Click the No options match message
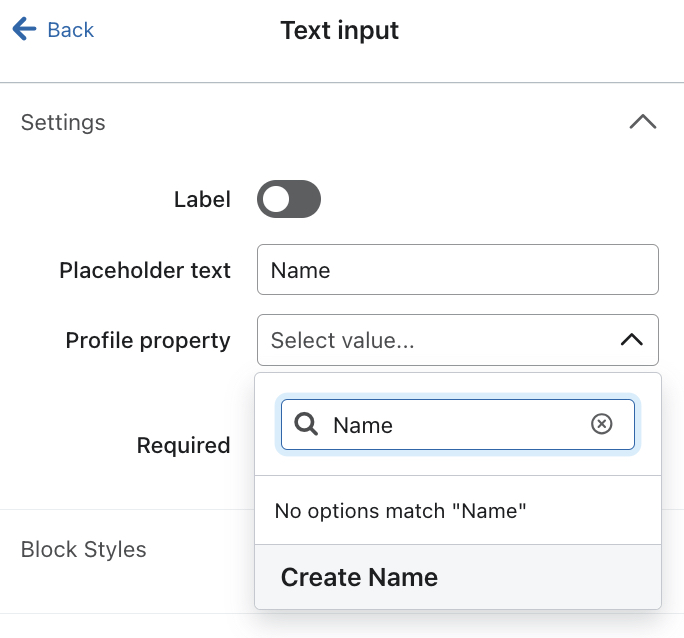The height and width of the screenshot is (638, 684). pos(400,511)
